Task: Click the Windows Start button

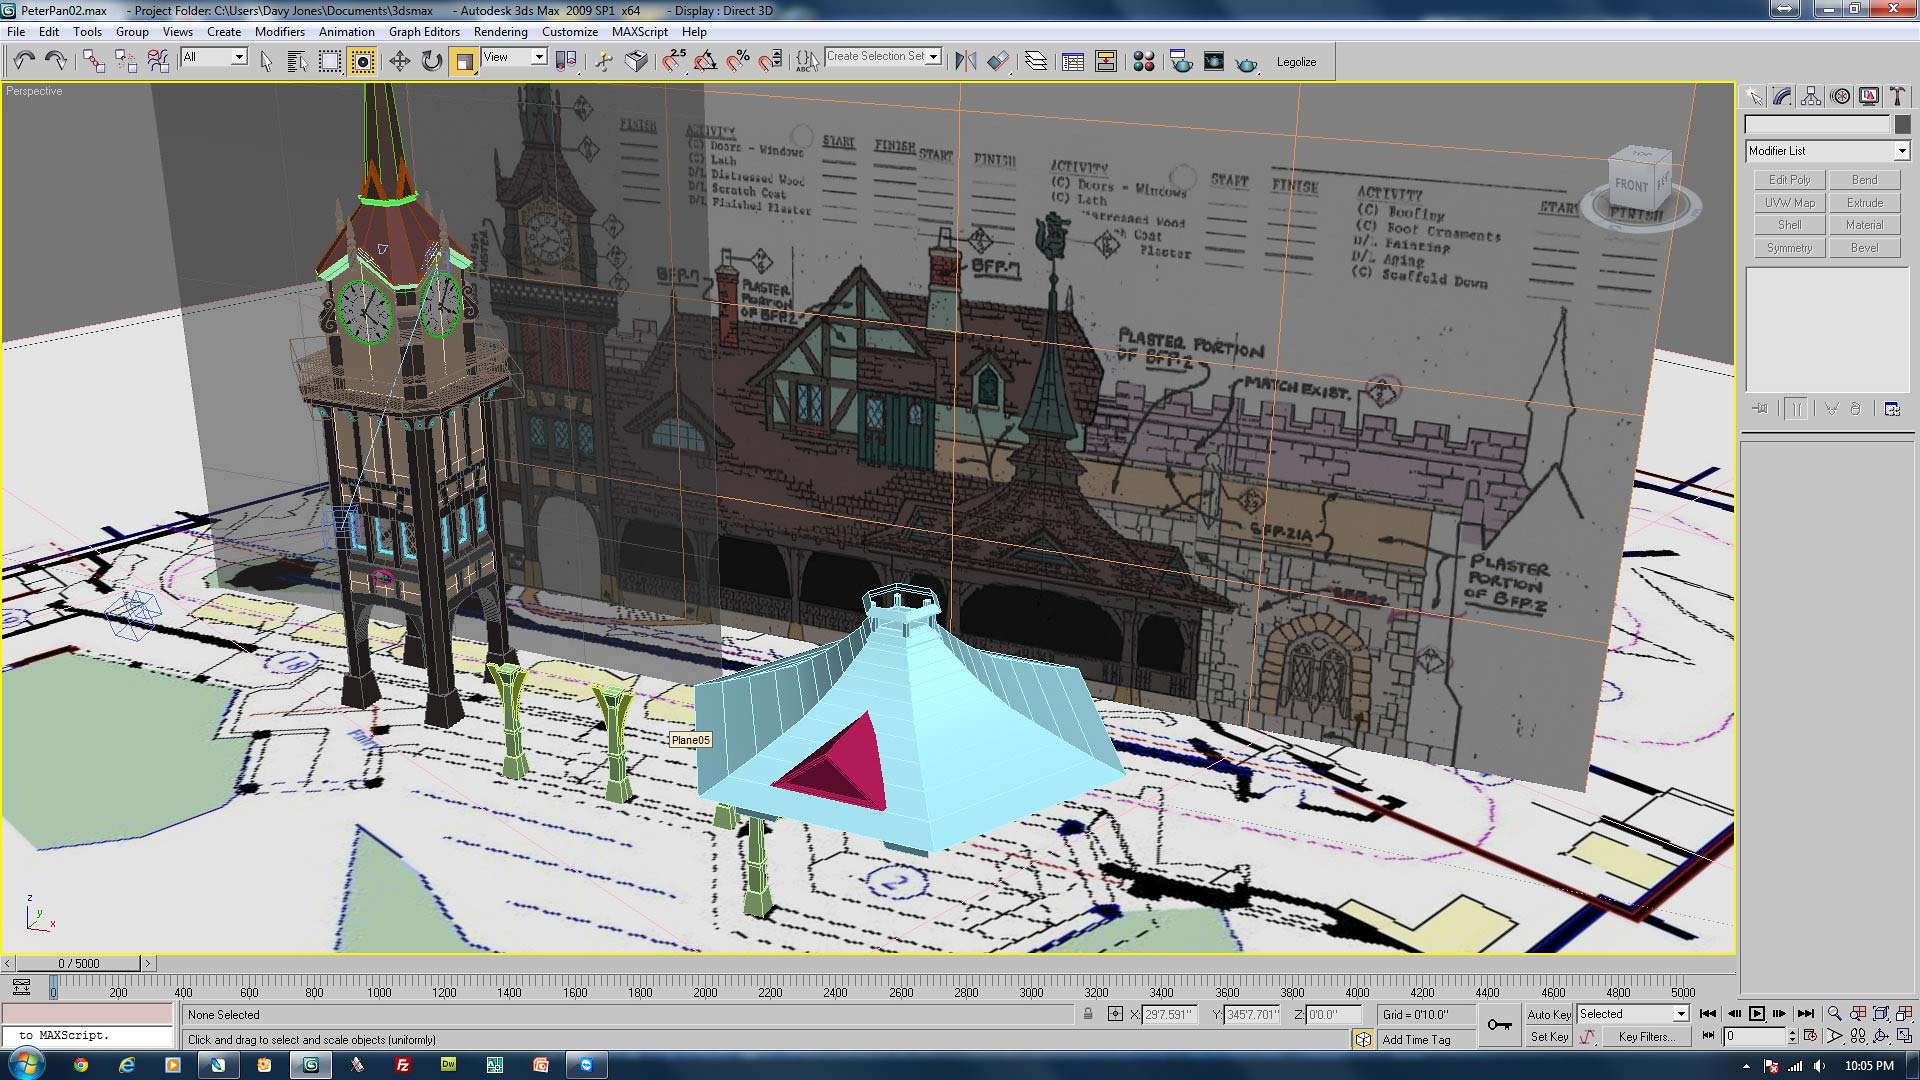Action: click(26, 1064)
